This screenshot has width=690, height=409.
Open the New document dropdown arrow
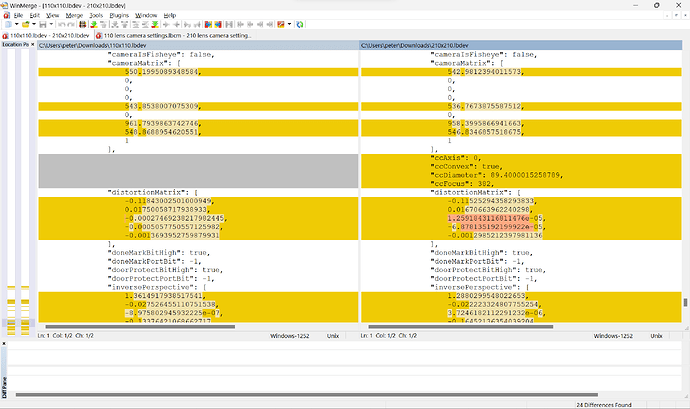(x=16, y=24)
